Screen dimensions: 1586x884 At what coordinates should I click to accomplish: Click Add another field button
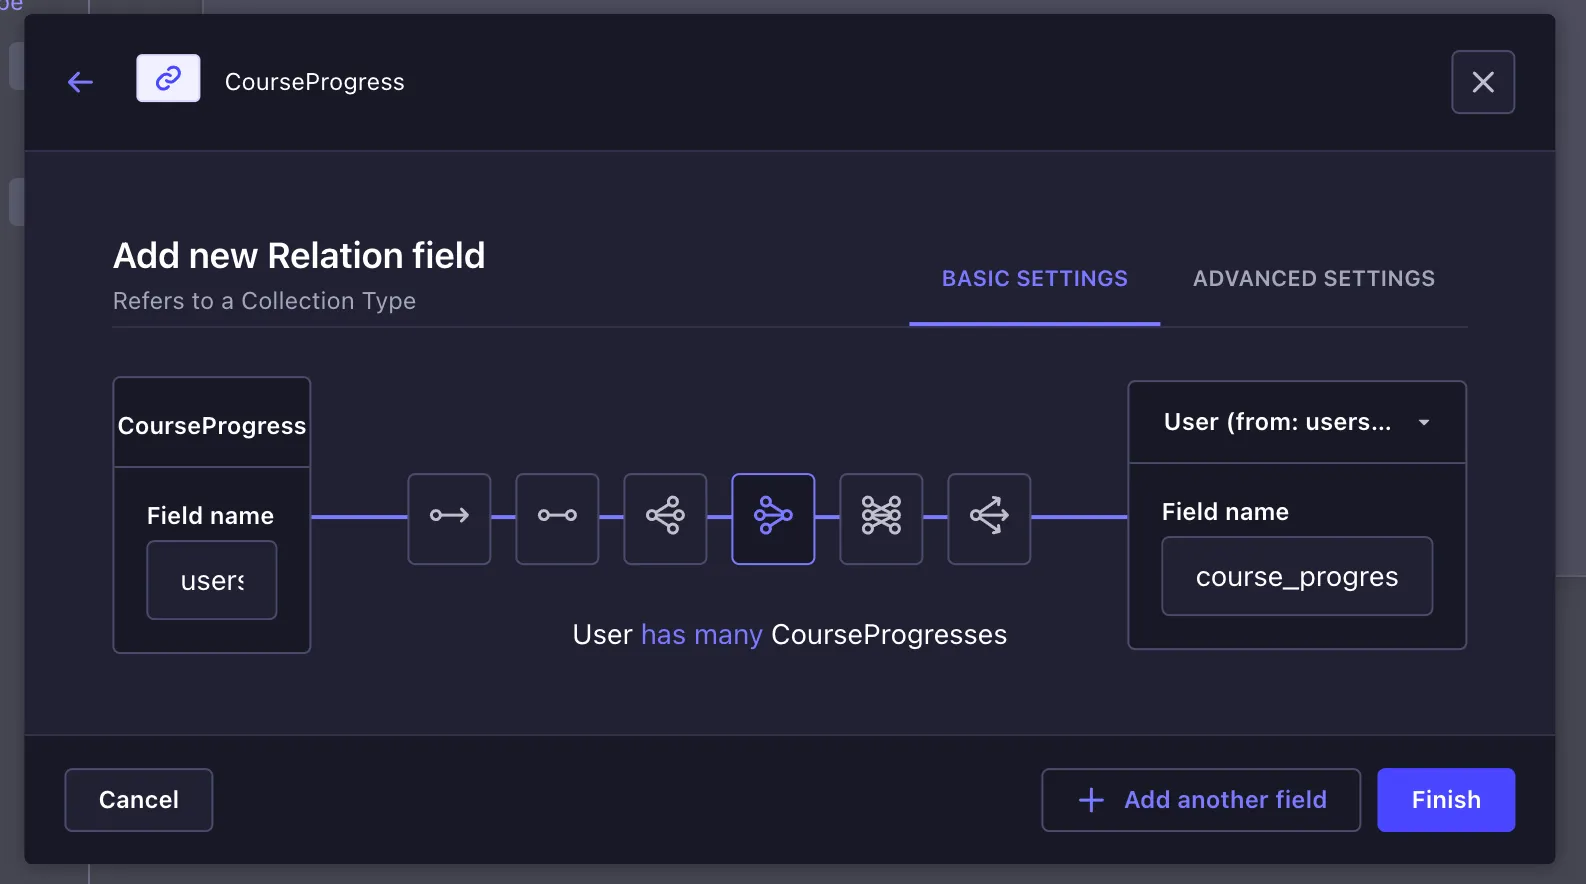pos(1201,800)
